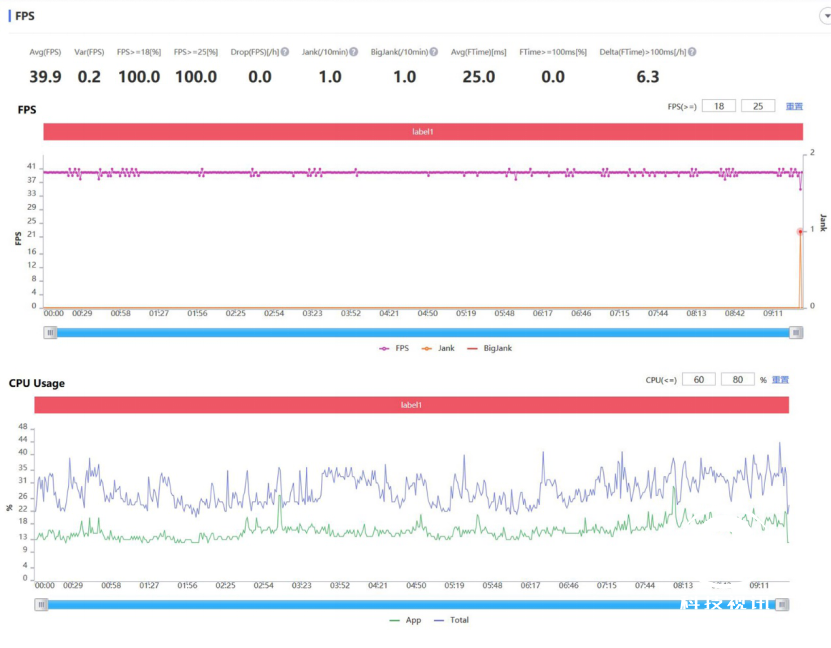Click the blue CPU time range bar
Viewport: 831px width, 648px height.
[x=411, y=605]
